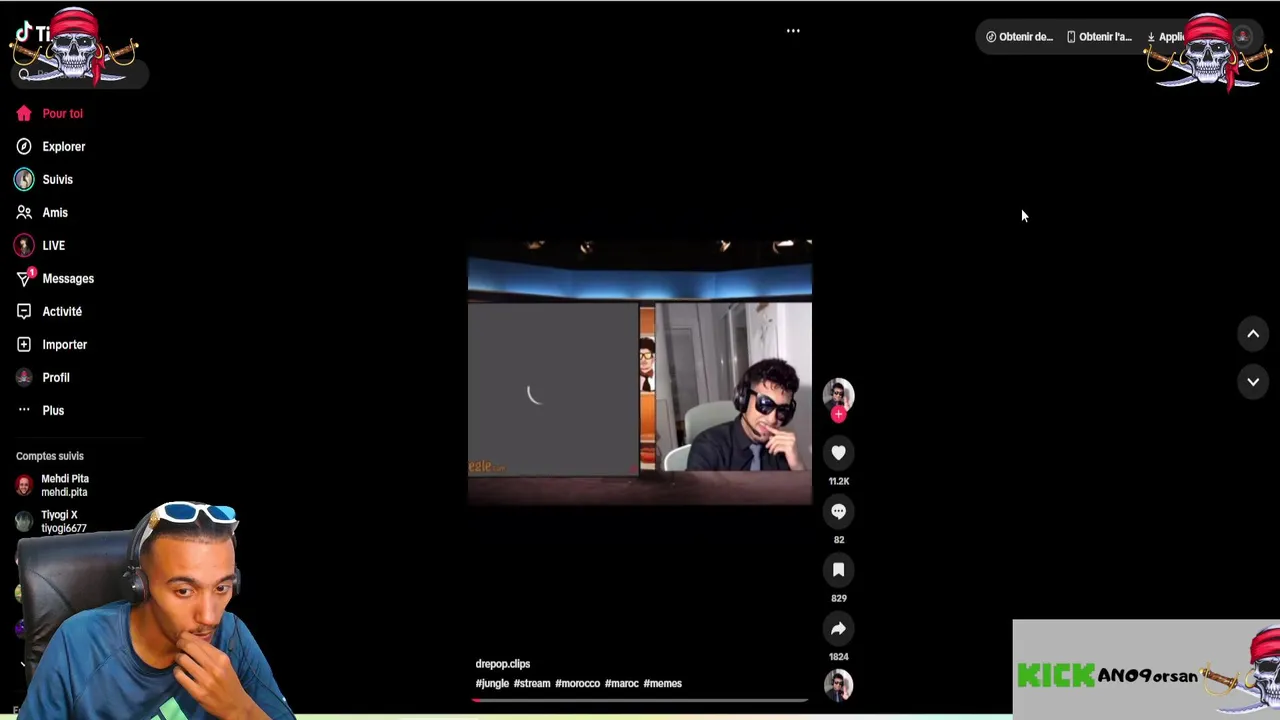Screen dimensions: 1280x720
Task: Share the video with the arrow icon
Action: pyautogui.click(x=838, y=629)
